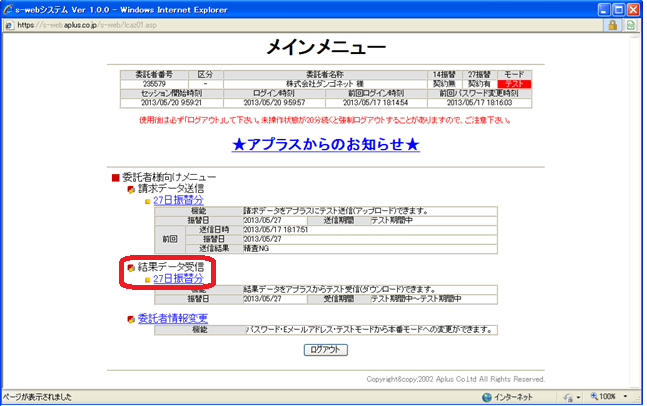Click the Internet Explorer icon in title bar
The height and width of the screenshot is (406, 647).
[10, 8]
